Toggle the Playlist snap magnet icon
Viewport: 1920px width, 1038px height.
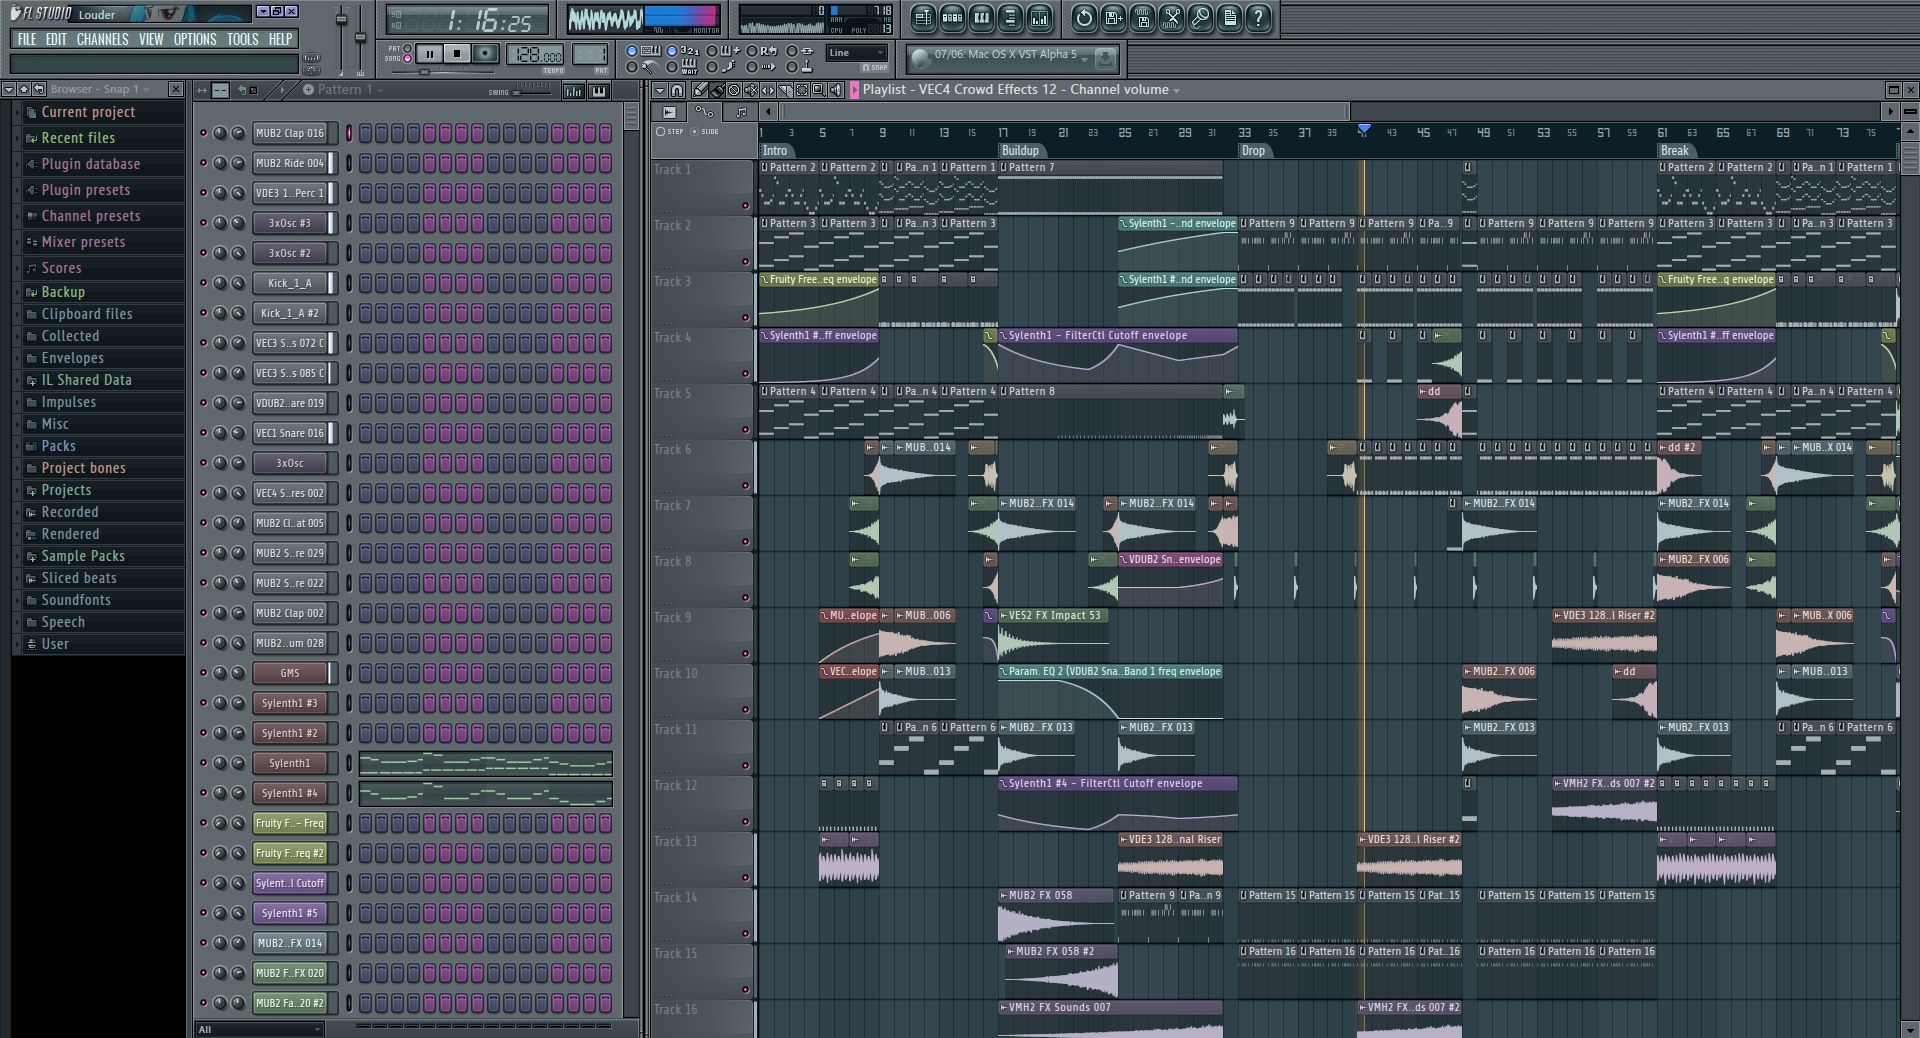tap(677, 90)
